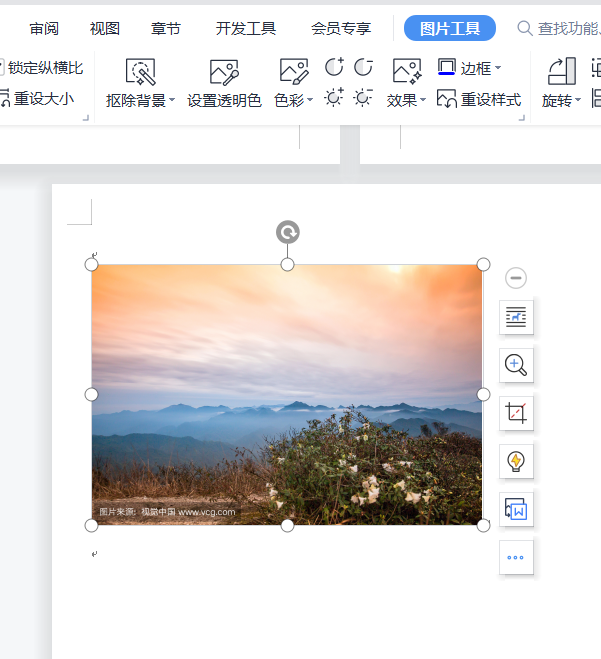The image size is (601, 659).
Task: Click the 查找功能 search box
Action: pos(559,29)
